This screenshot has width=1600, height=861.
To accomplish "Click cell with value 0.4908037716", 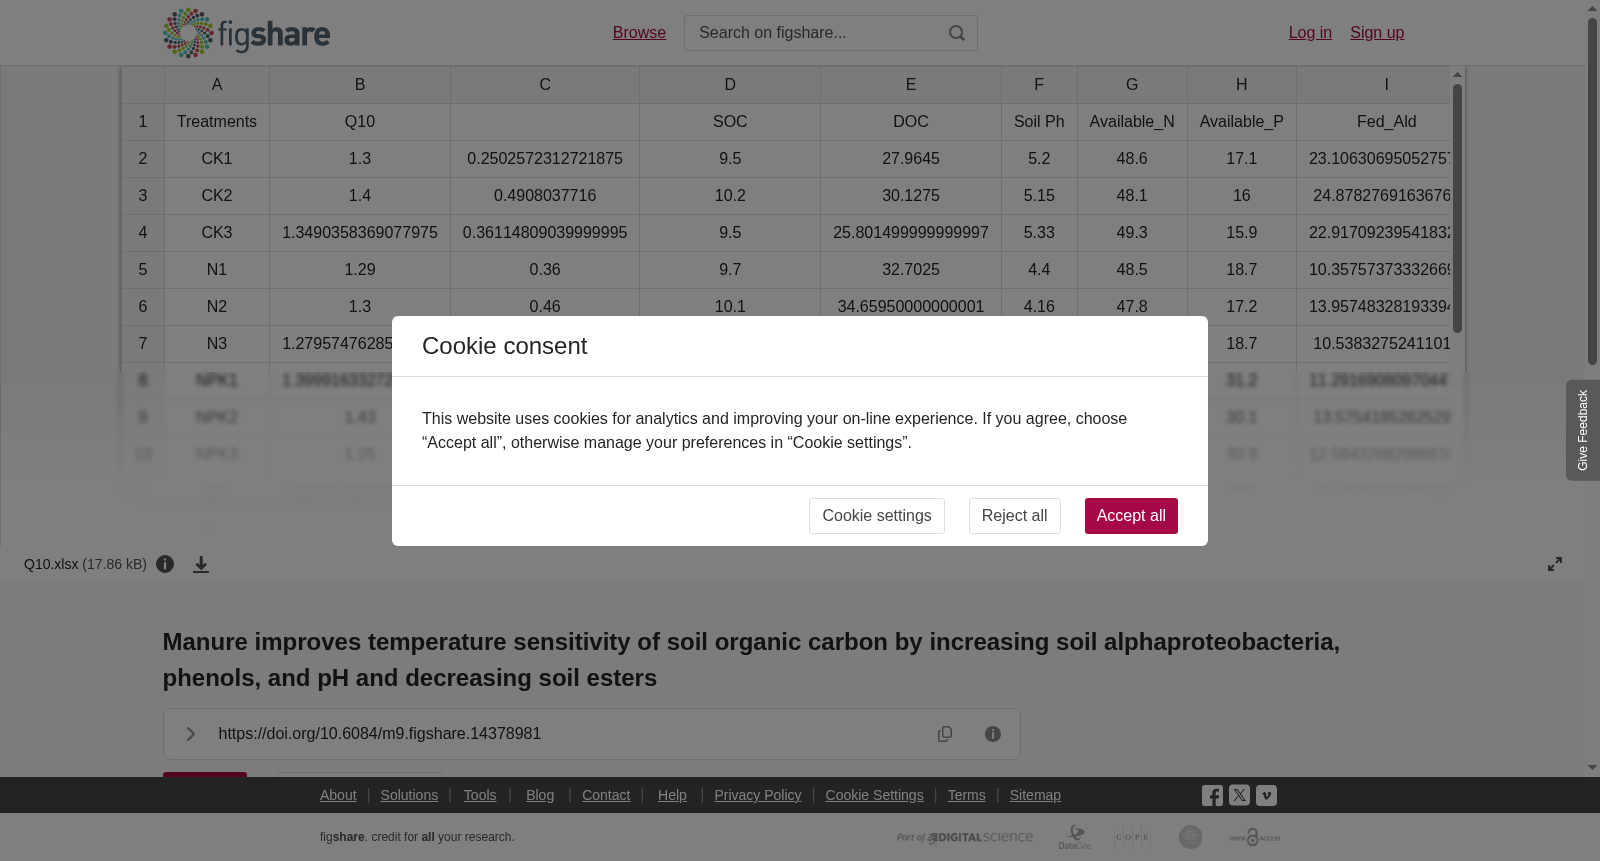I will pyautogui.click(x=545, y=196).
